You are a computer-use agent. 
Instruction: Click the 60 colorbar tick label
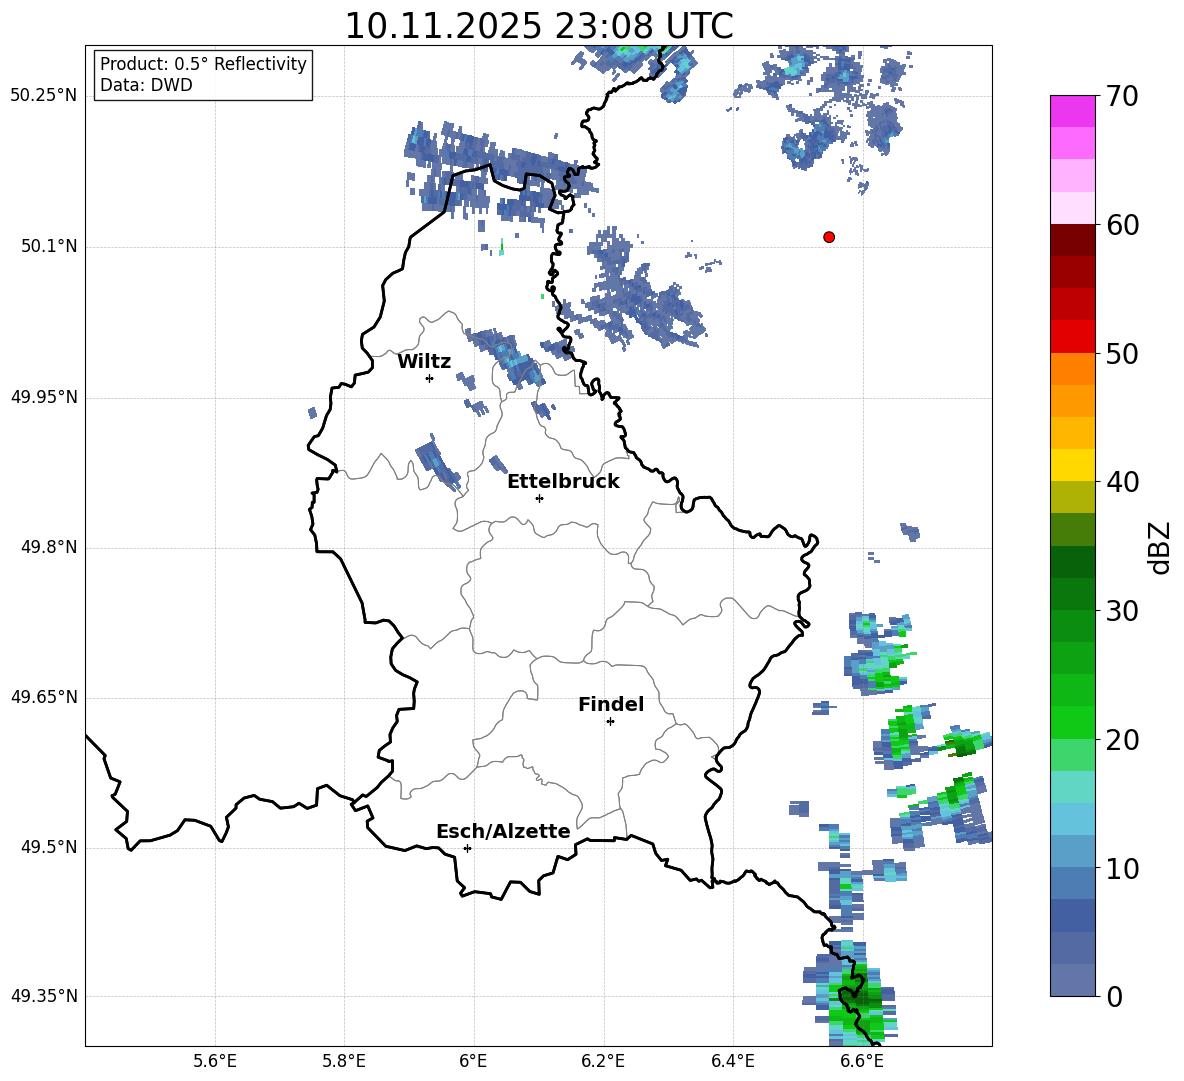click(x=1122, y=225)
